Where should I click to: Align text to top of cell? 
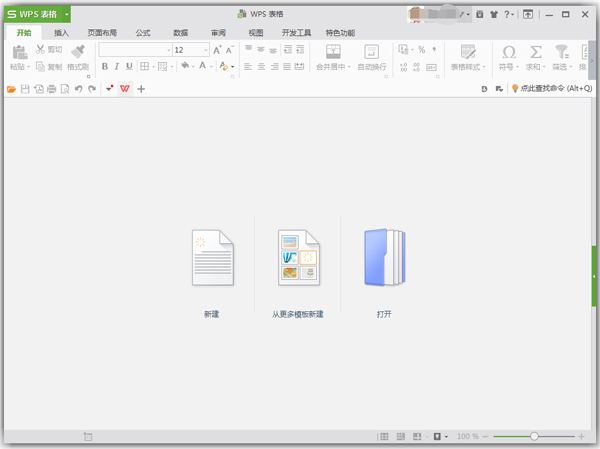(x=248, y=49)
